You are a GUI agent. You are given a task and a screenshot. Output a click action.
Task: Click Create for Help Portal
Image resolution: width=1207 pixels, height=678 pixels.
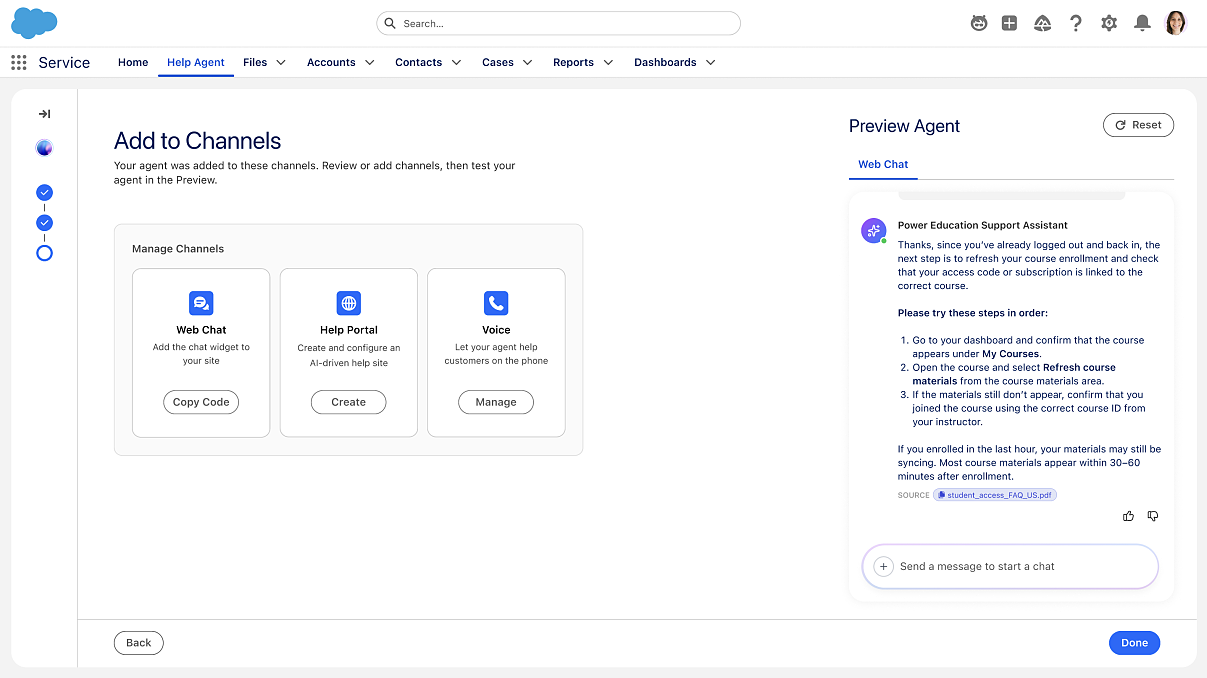[x=349, y=402]
